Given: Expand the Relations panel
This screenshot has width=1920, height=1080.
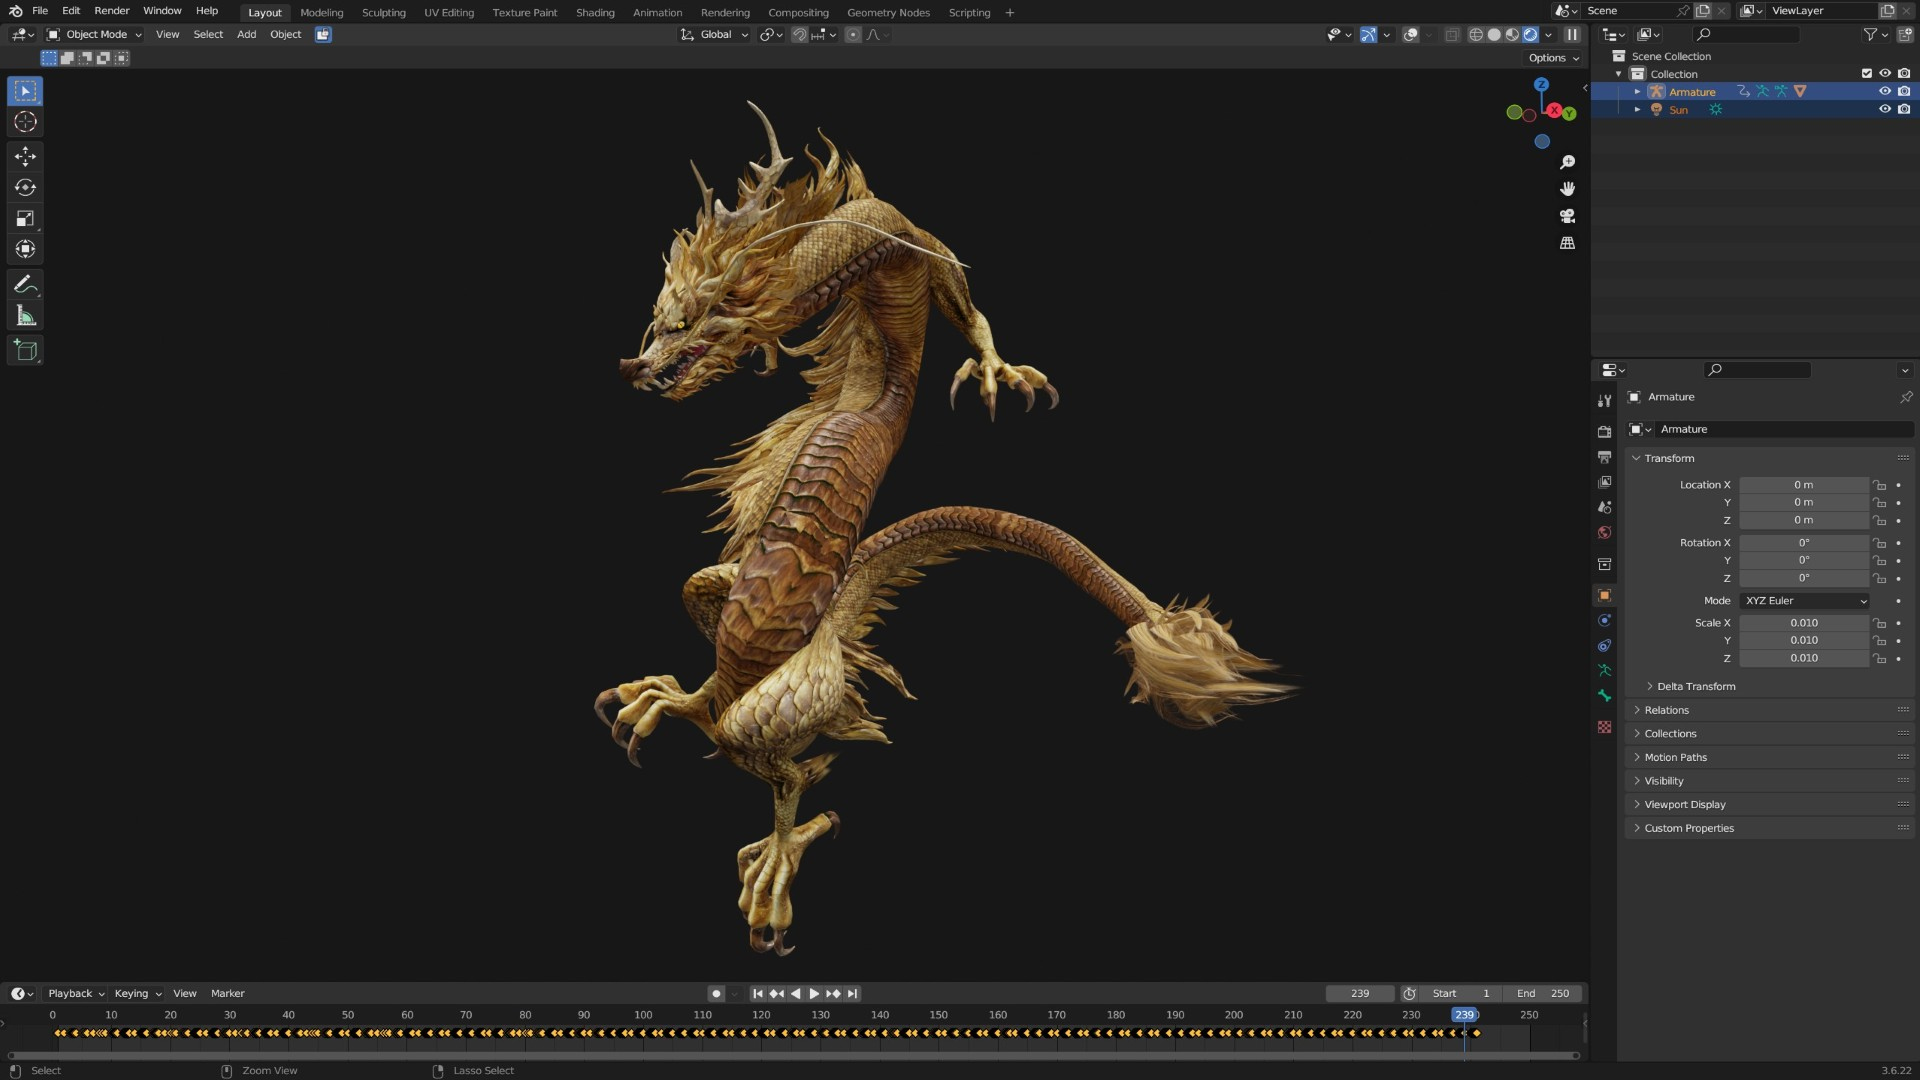Looking at the screenshot, I should (1666, 710).
